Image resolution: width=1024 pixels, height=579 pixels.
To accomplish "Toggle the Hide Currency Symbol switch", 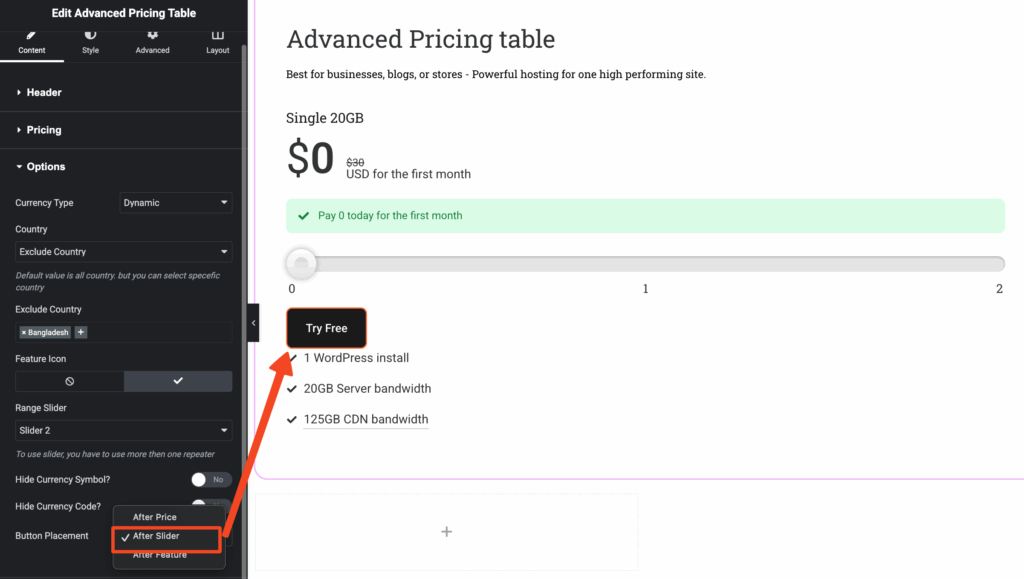I will pos(211,480).
